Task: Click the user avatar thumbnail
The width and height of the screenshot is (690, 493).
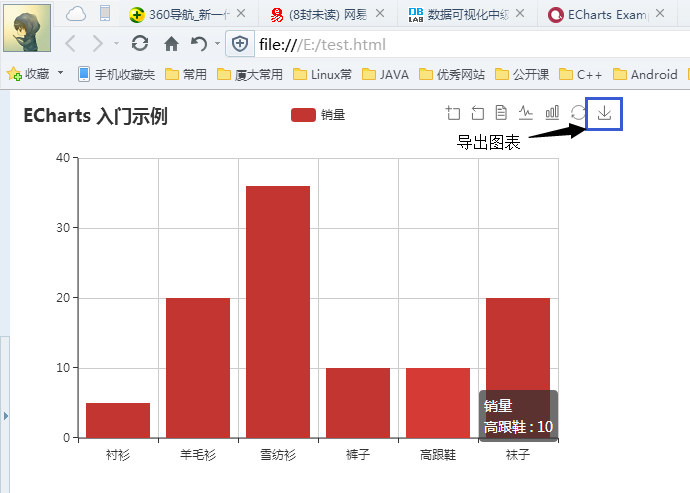Action: click(x=28, y=29)
